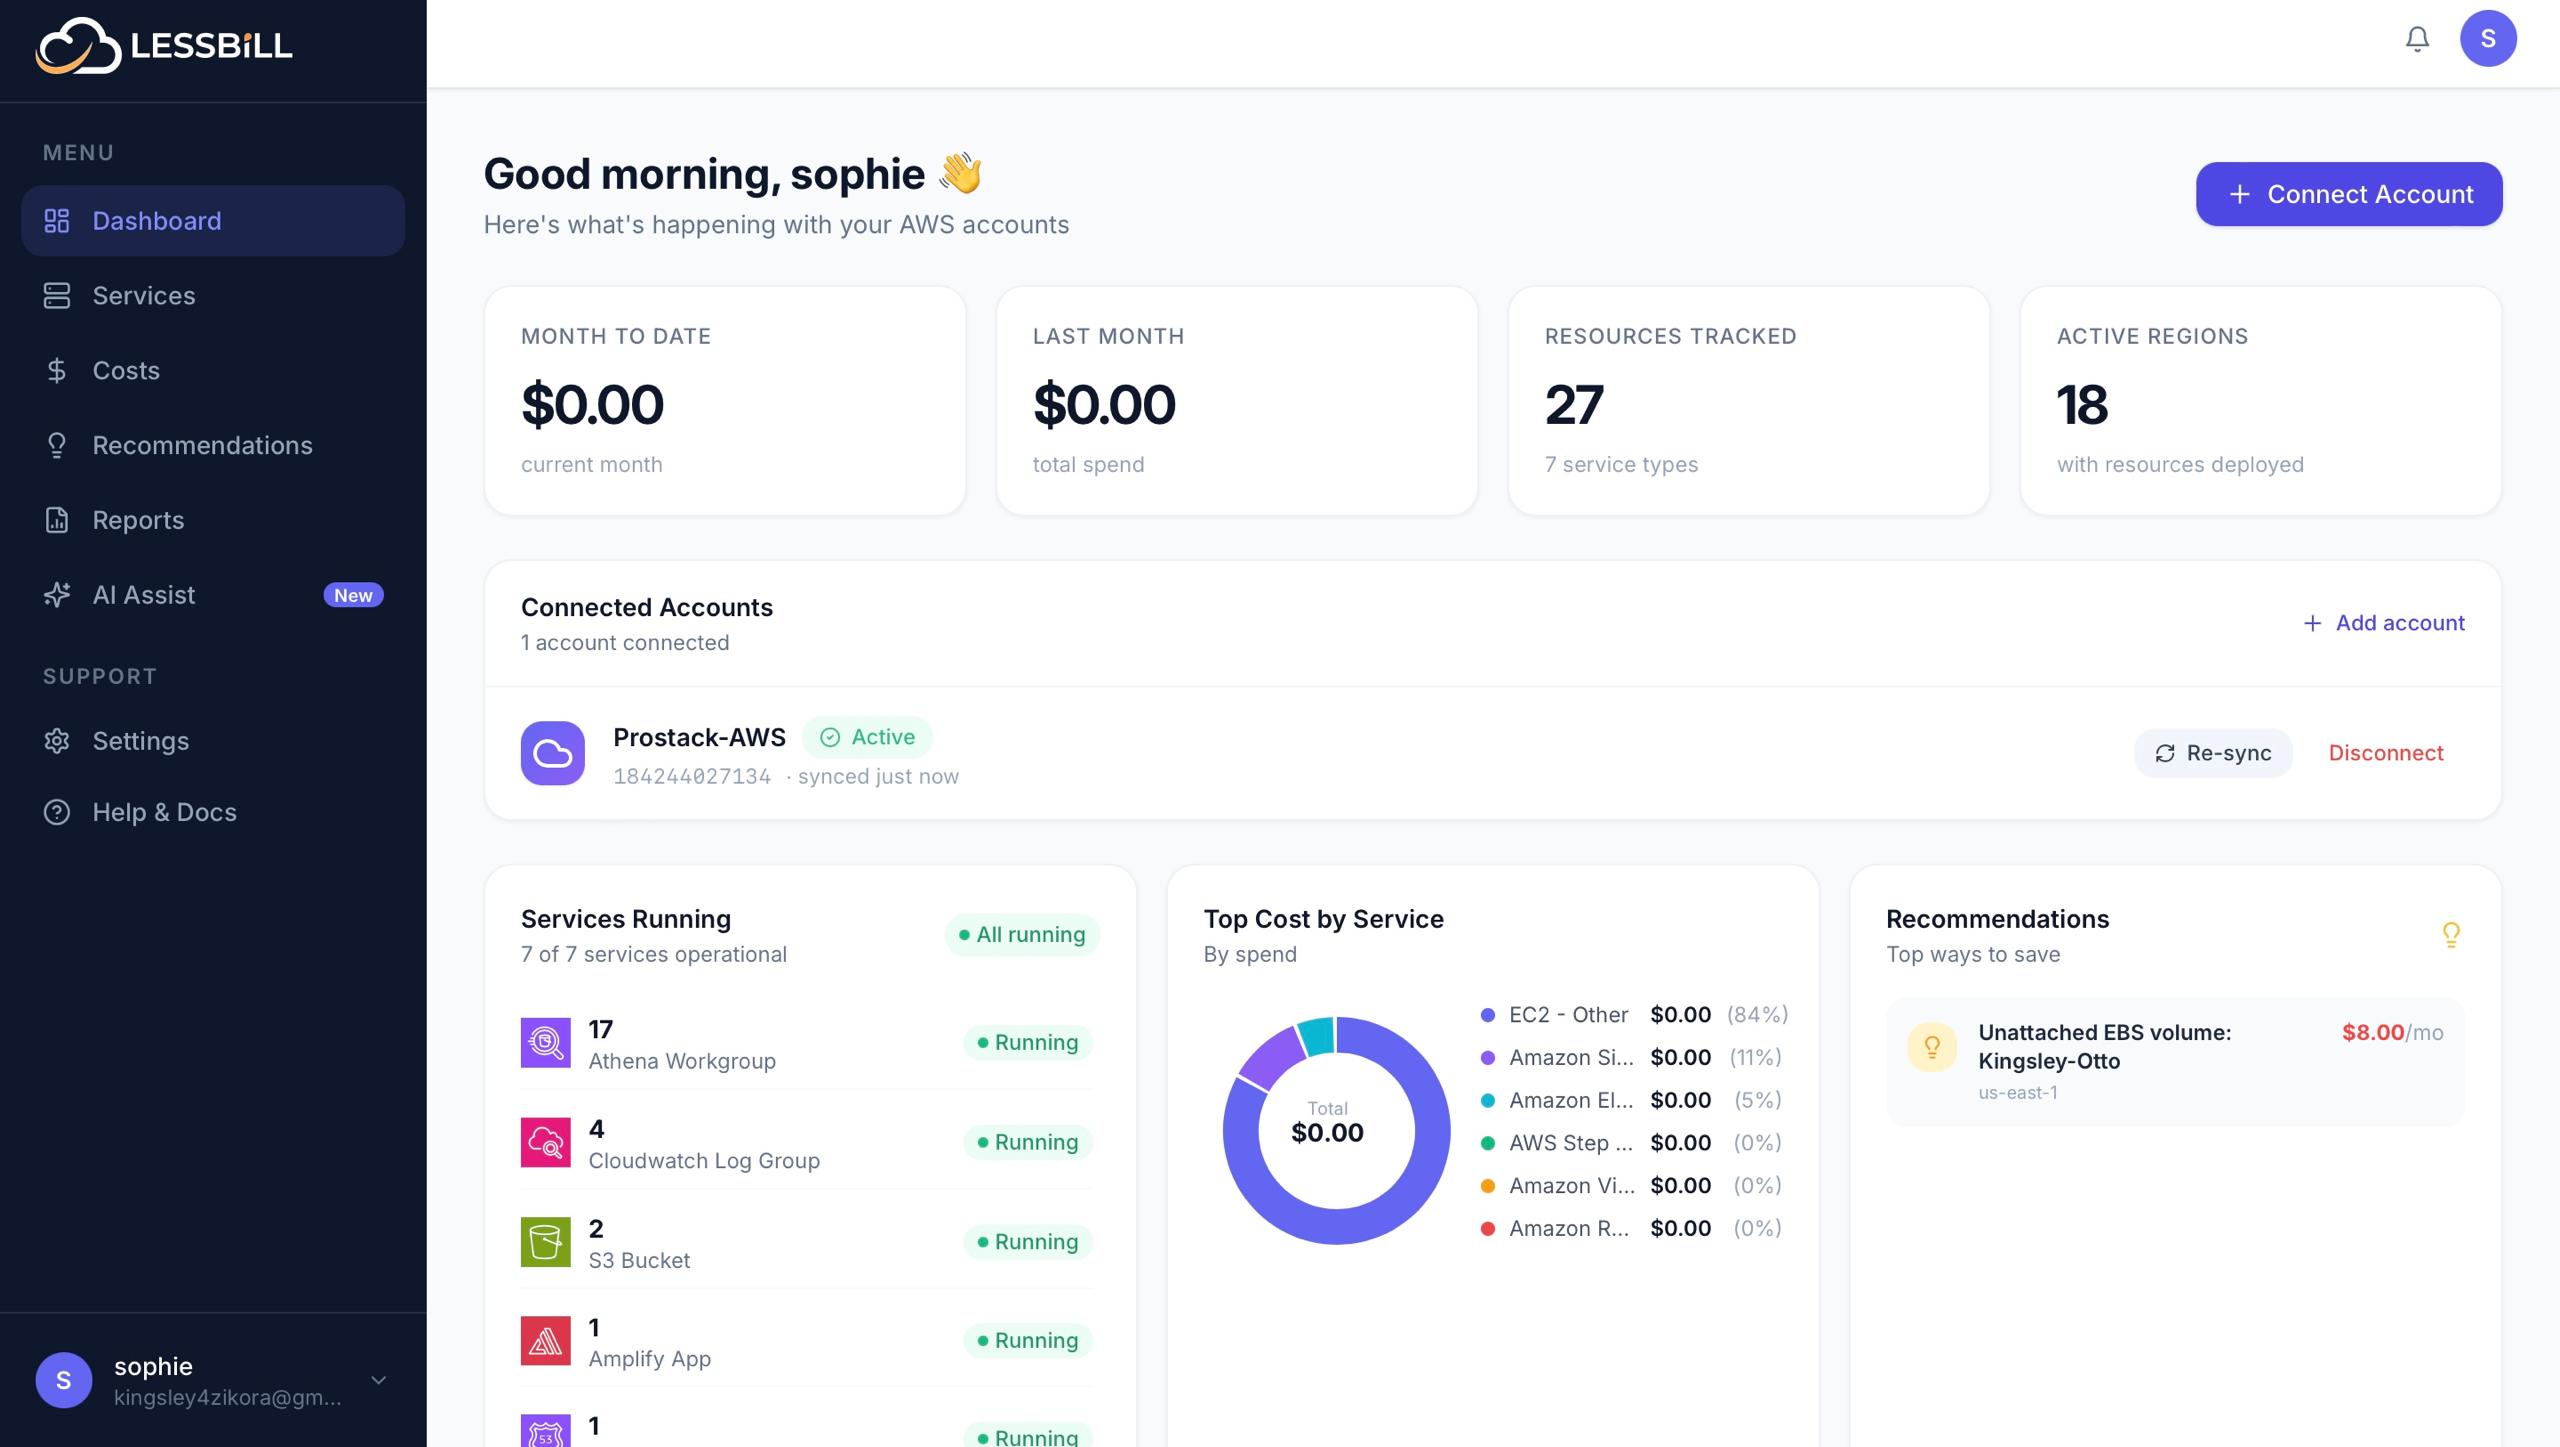Click the account ID 184244027134
2560x1447 pixels.
click(x=692, y=777)
